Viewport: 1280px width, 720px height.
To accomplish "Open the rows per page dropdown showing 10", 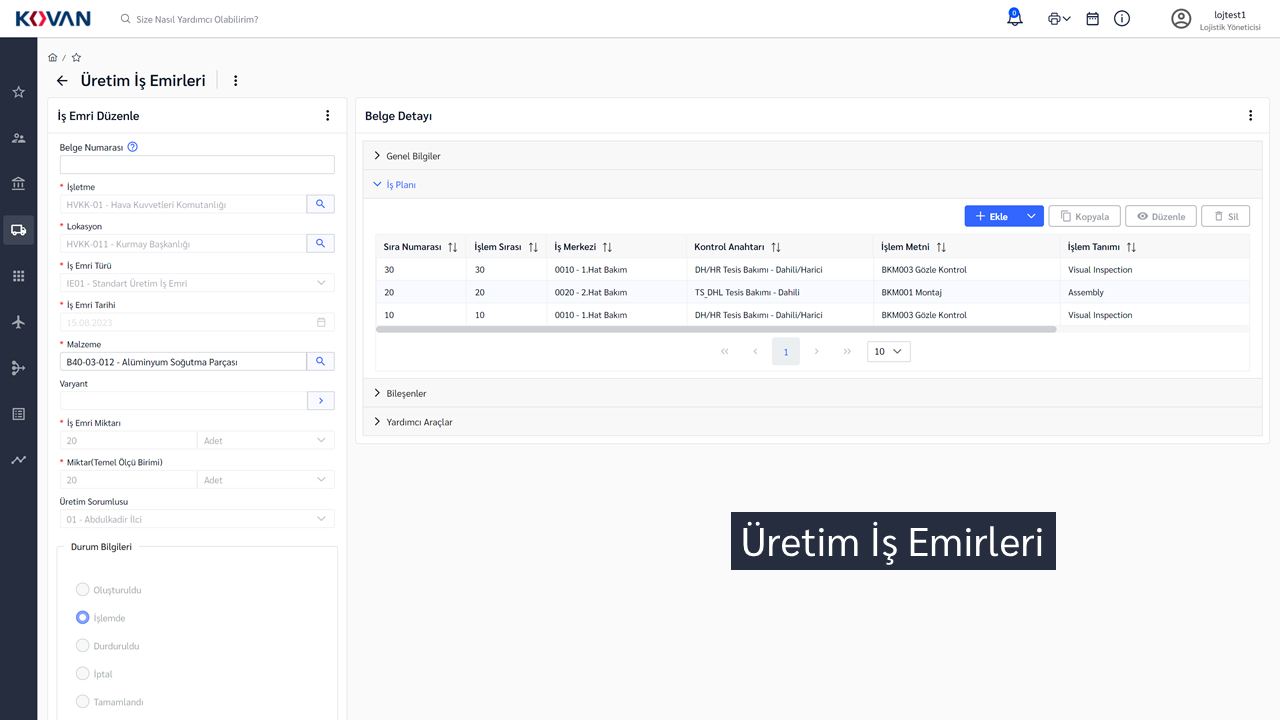I will [x=889, y=351].
